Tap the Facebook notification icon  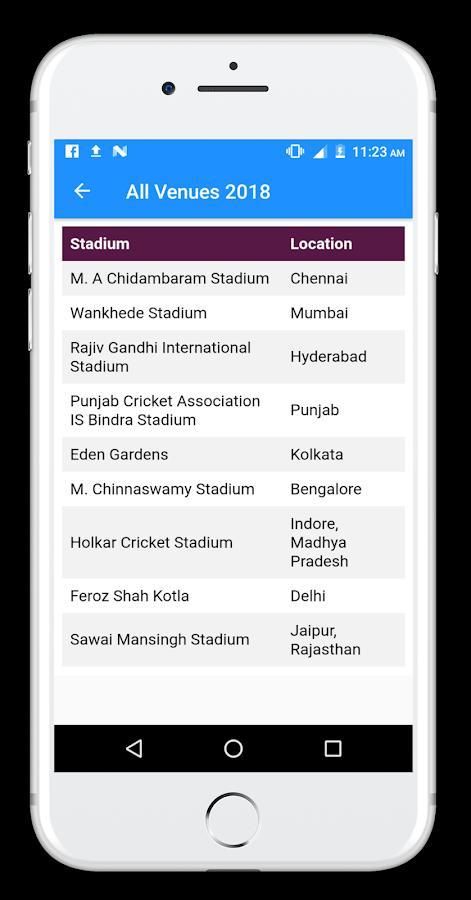pyautogui.click(x=72, y=152)
